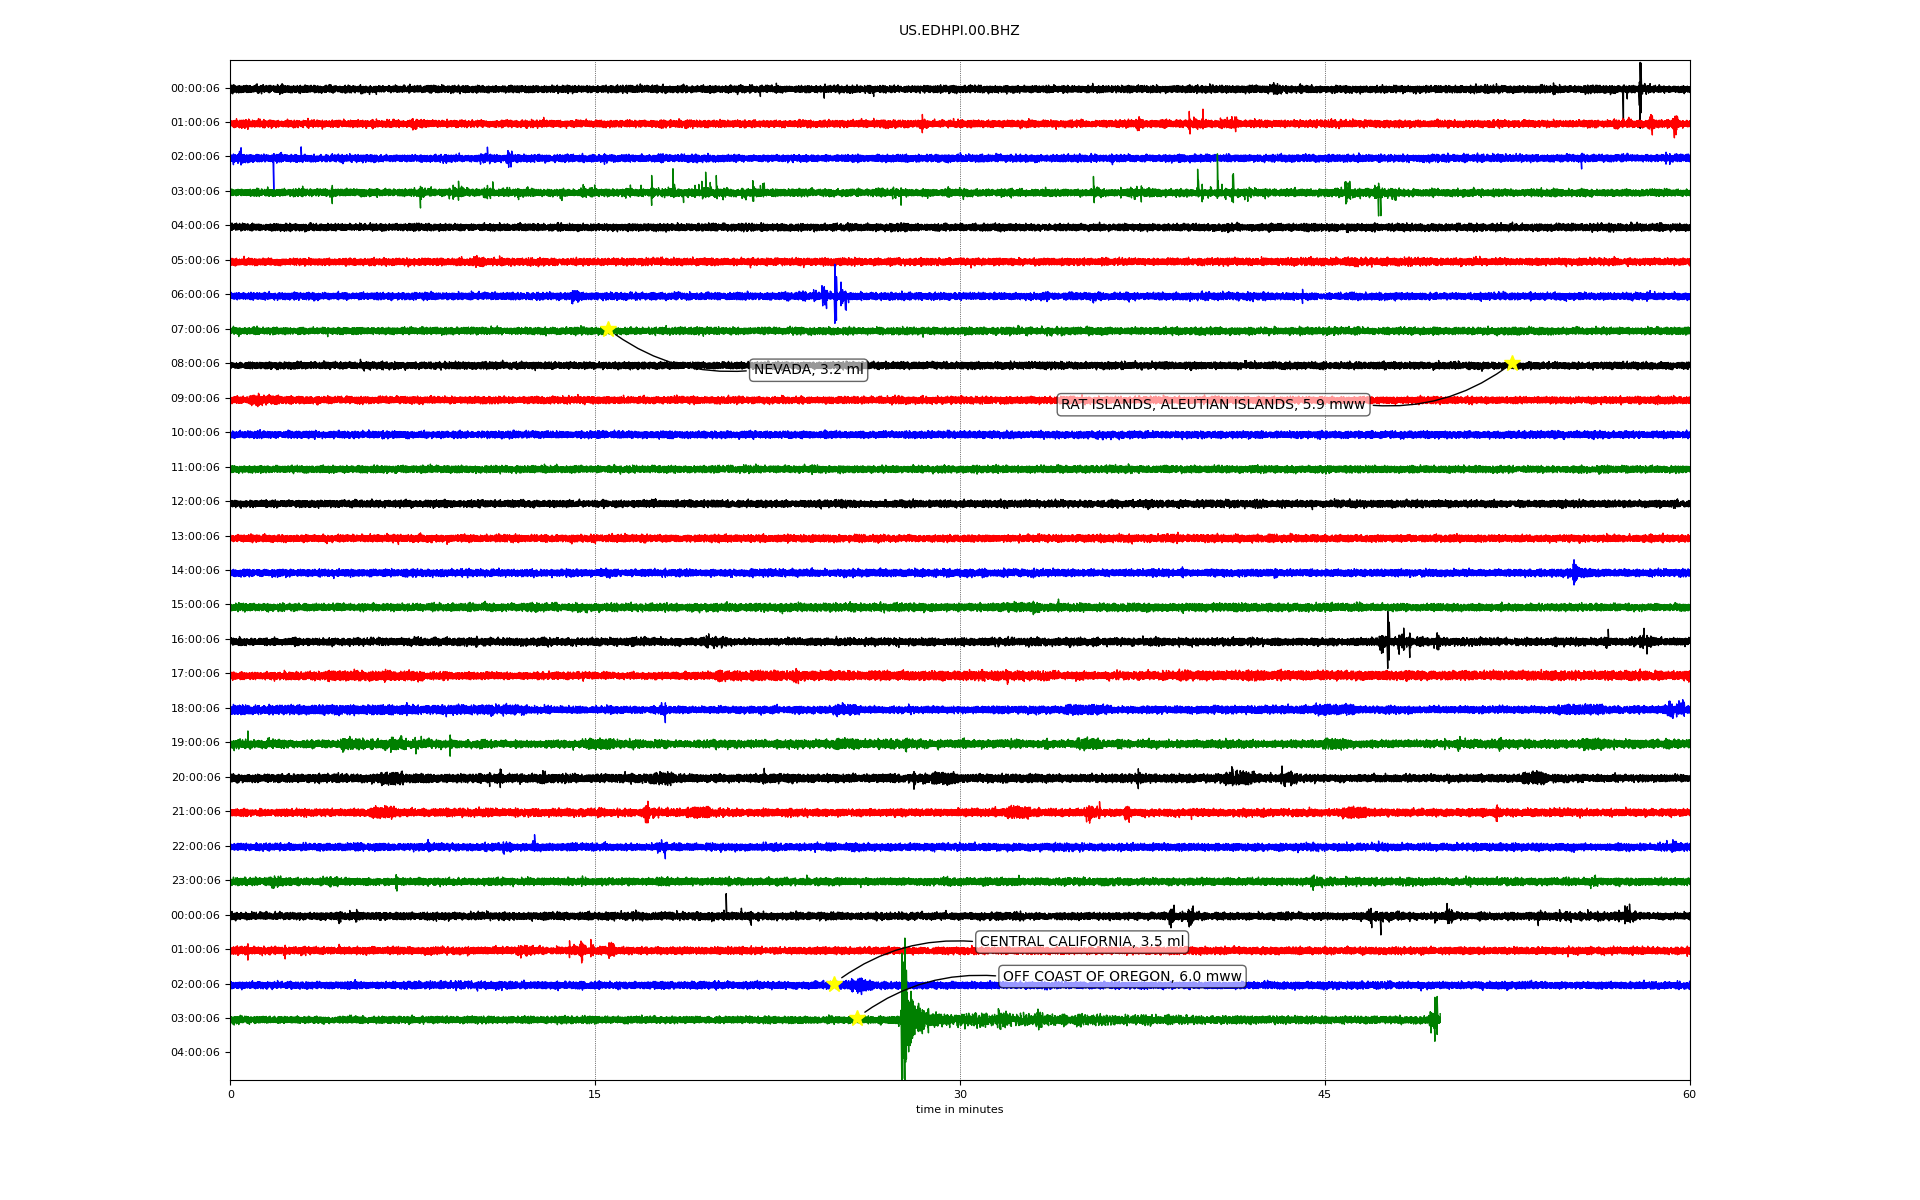This screenshot has height=1200, width=1920.
Task: Click the Central California star marker
Action: pyautogui.click(x=834, y=984)
